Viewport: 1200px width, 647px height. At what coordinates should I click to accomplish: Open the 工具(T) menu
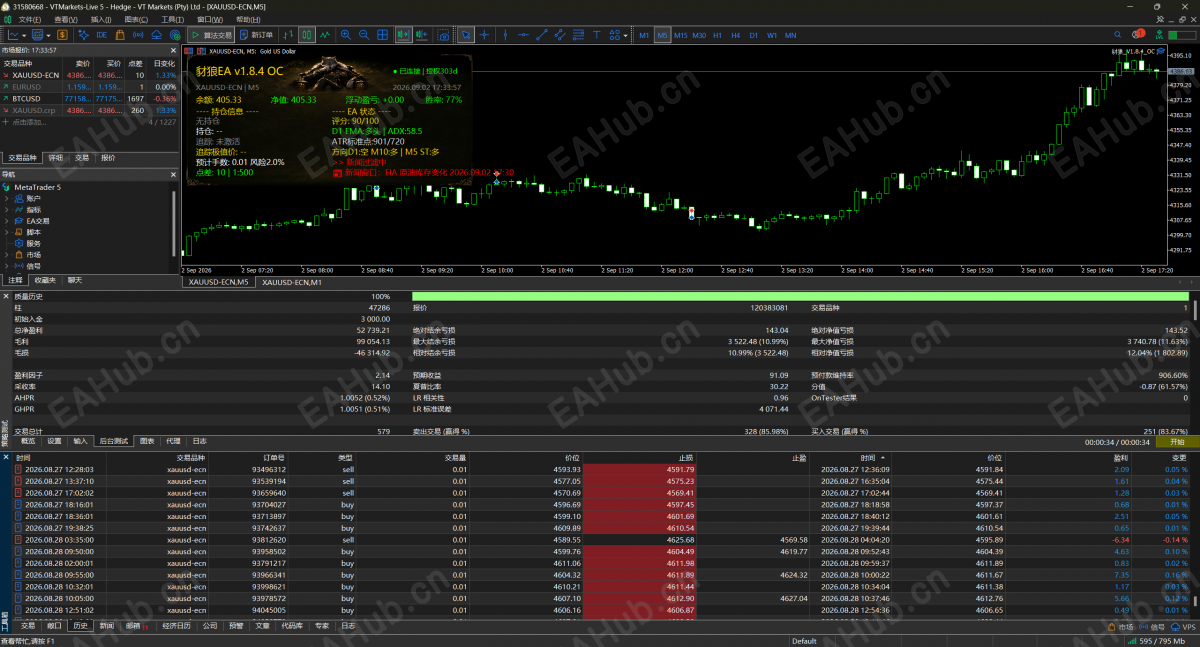coord(173,19)
